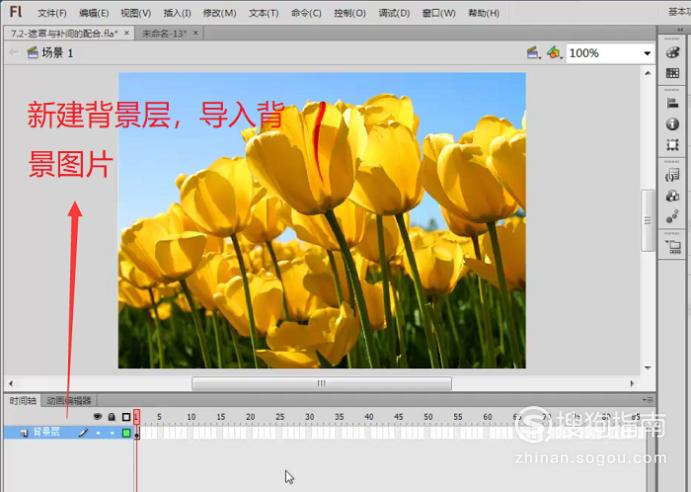
Task: Open the 视图(V) menu
Action: (136, 13)
